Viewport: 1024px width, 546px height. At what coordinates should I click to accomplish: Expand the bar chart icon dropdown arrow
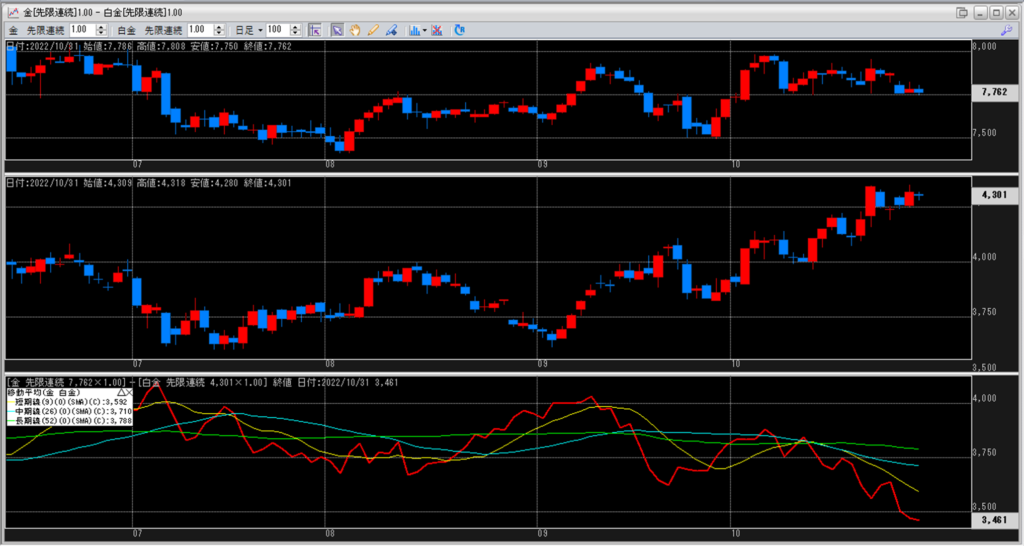click(425, 30)
